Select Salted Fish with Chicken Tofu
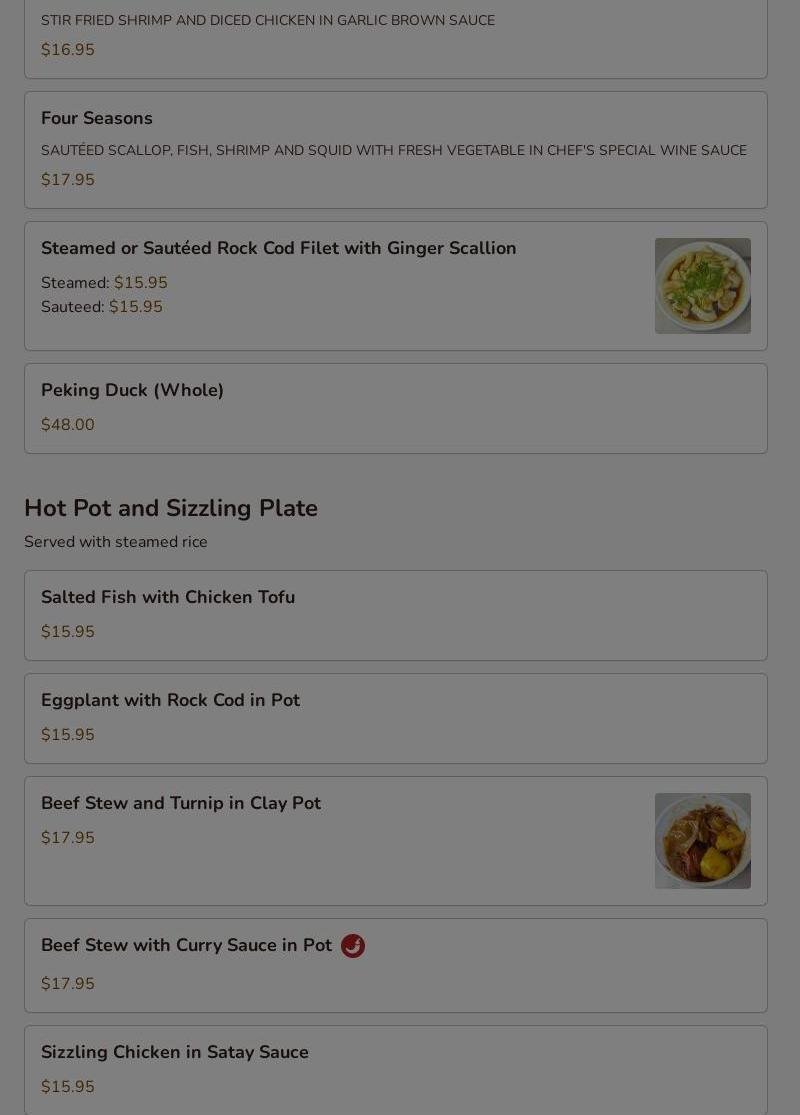 click(396, 615)
